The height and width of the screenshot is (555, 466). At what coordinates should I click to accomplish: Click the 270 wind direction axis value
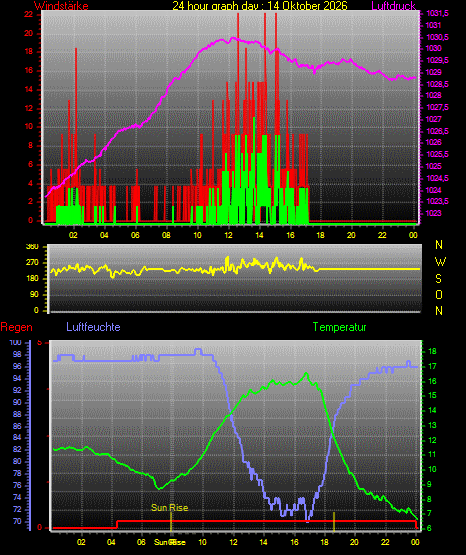click(32, 263)
